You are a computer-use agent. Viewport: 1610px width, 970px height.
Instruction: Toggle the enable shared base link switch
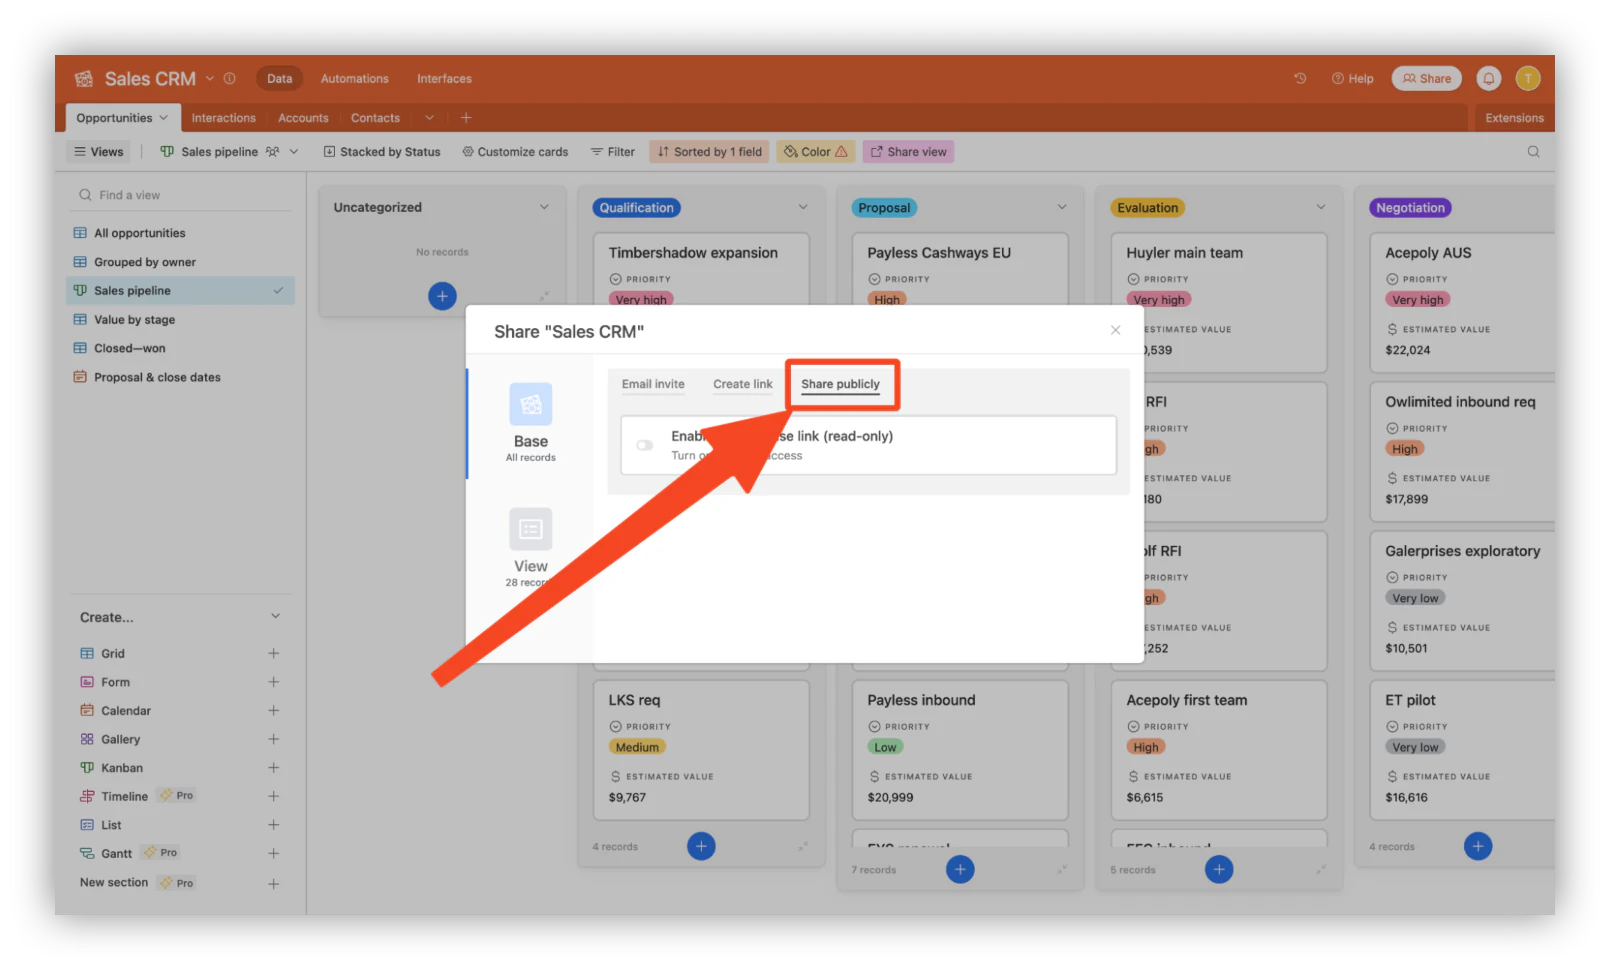click(645, 445)
